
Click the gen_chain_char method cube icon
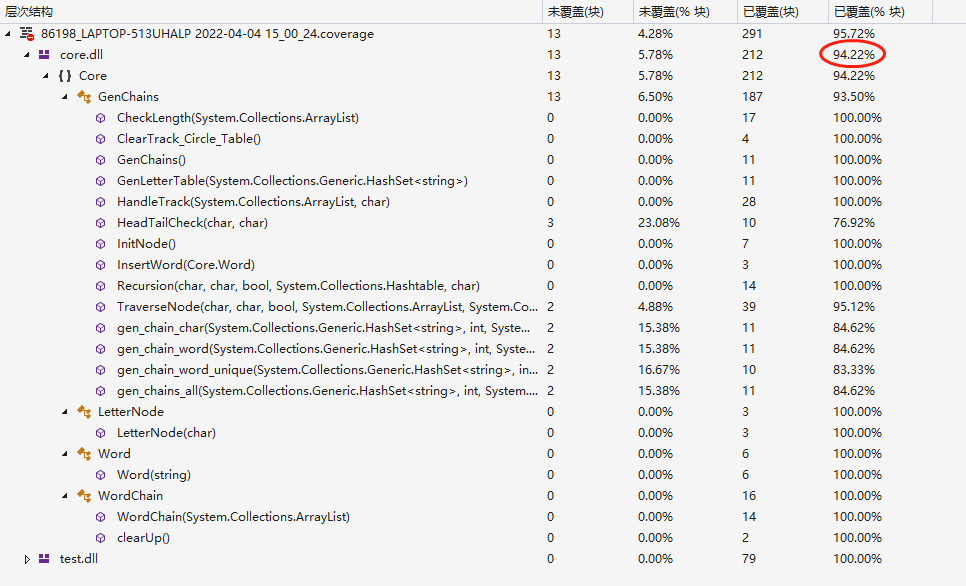(100, 327)
